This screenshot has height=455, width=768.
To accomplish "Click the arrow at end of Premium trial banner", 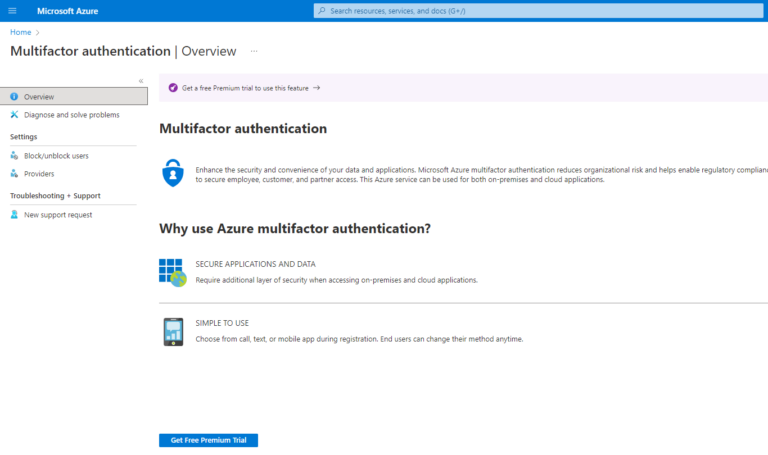I will point(317,88).
